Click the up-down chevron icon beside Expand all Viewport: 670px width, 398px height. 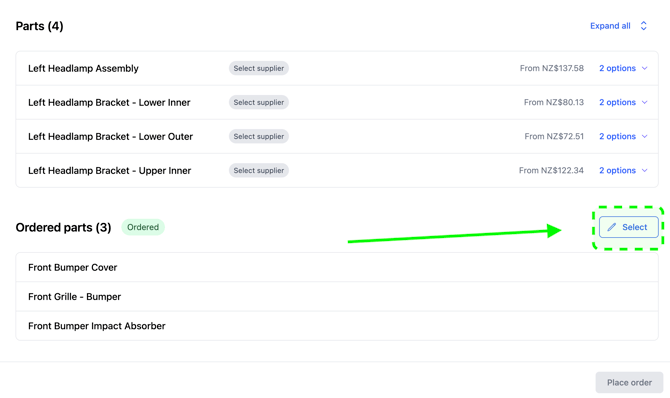tap(644, 26)
